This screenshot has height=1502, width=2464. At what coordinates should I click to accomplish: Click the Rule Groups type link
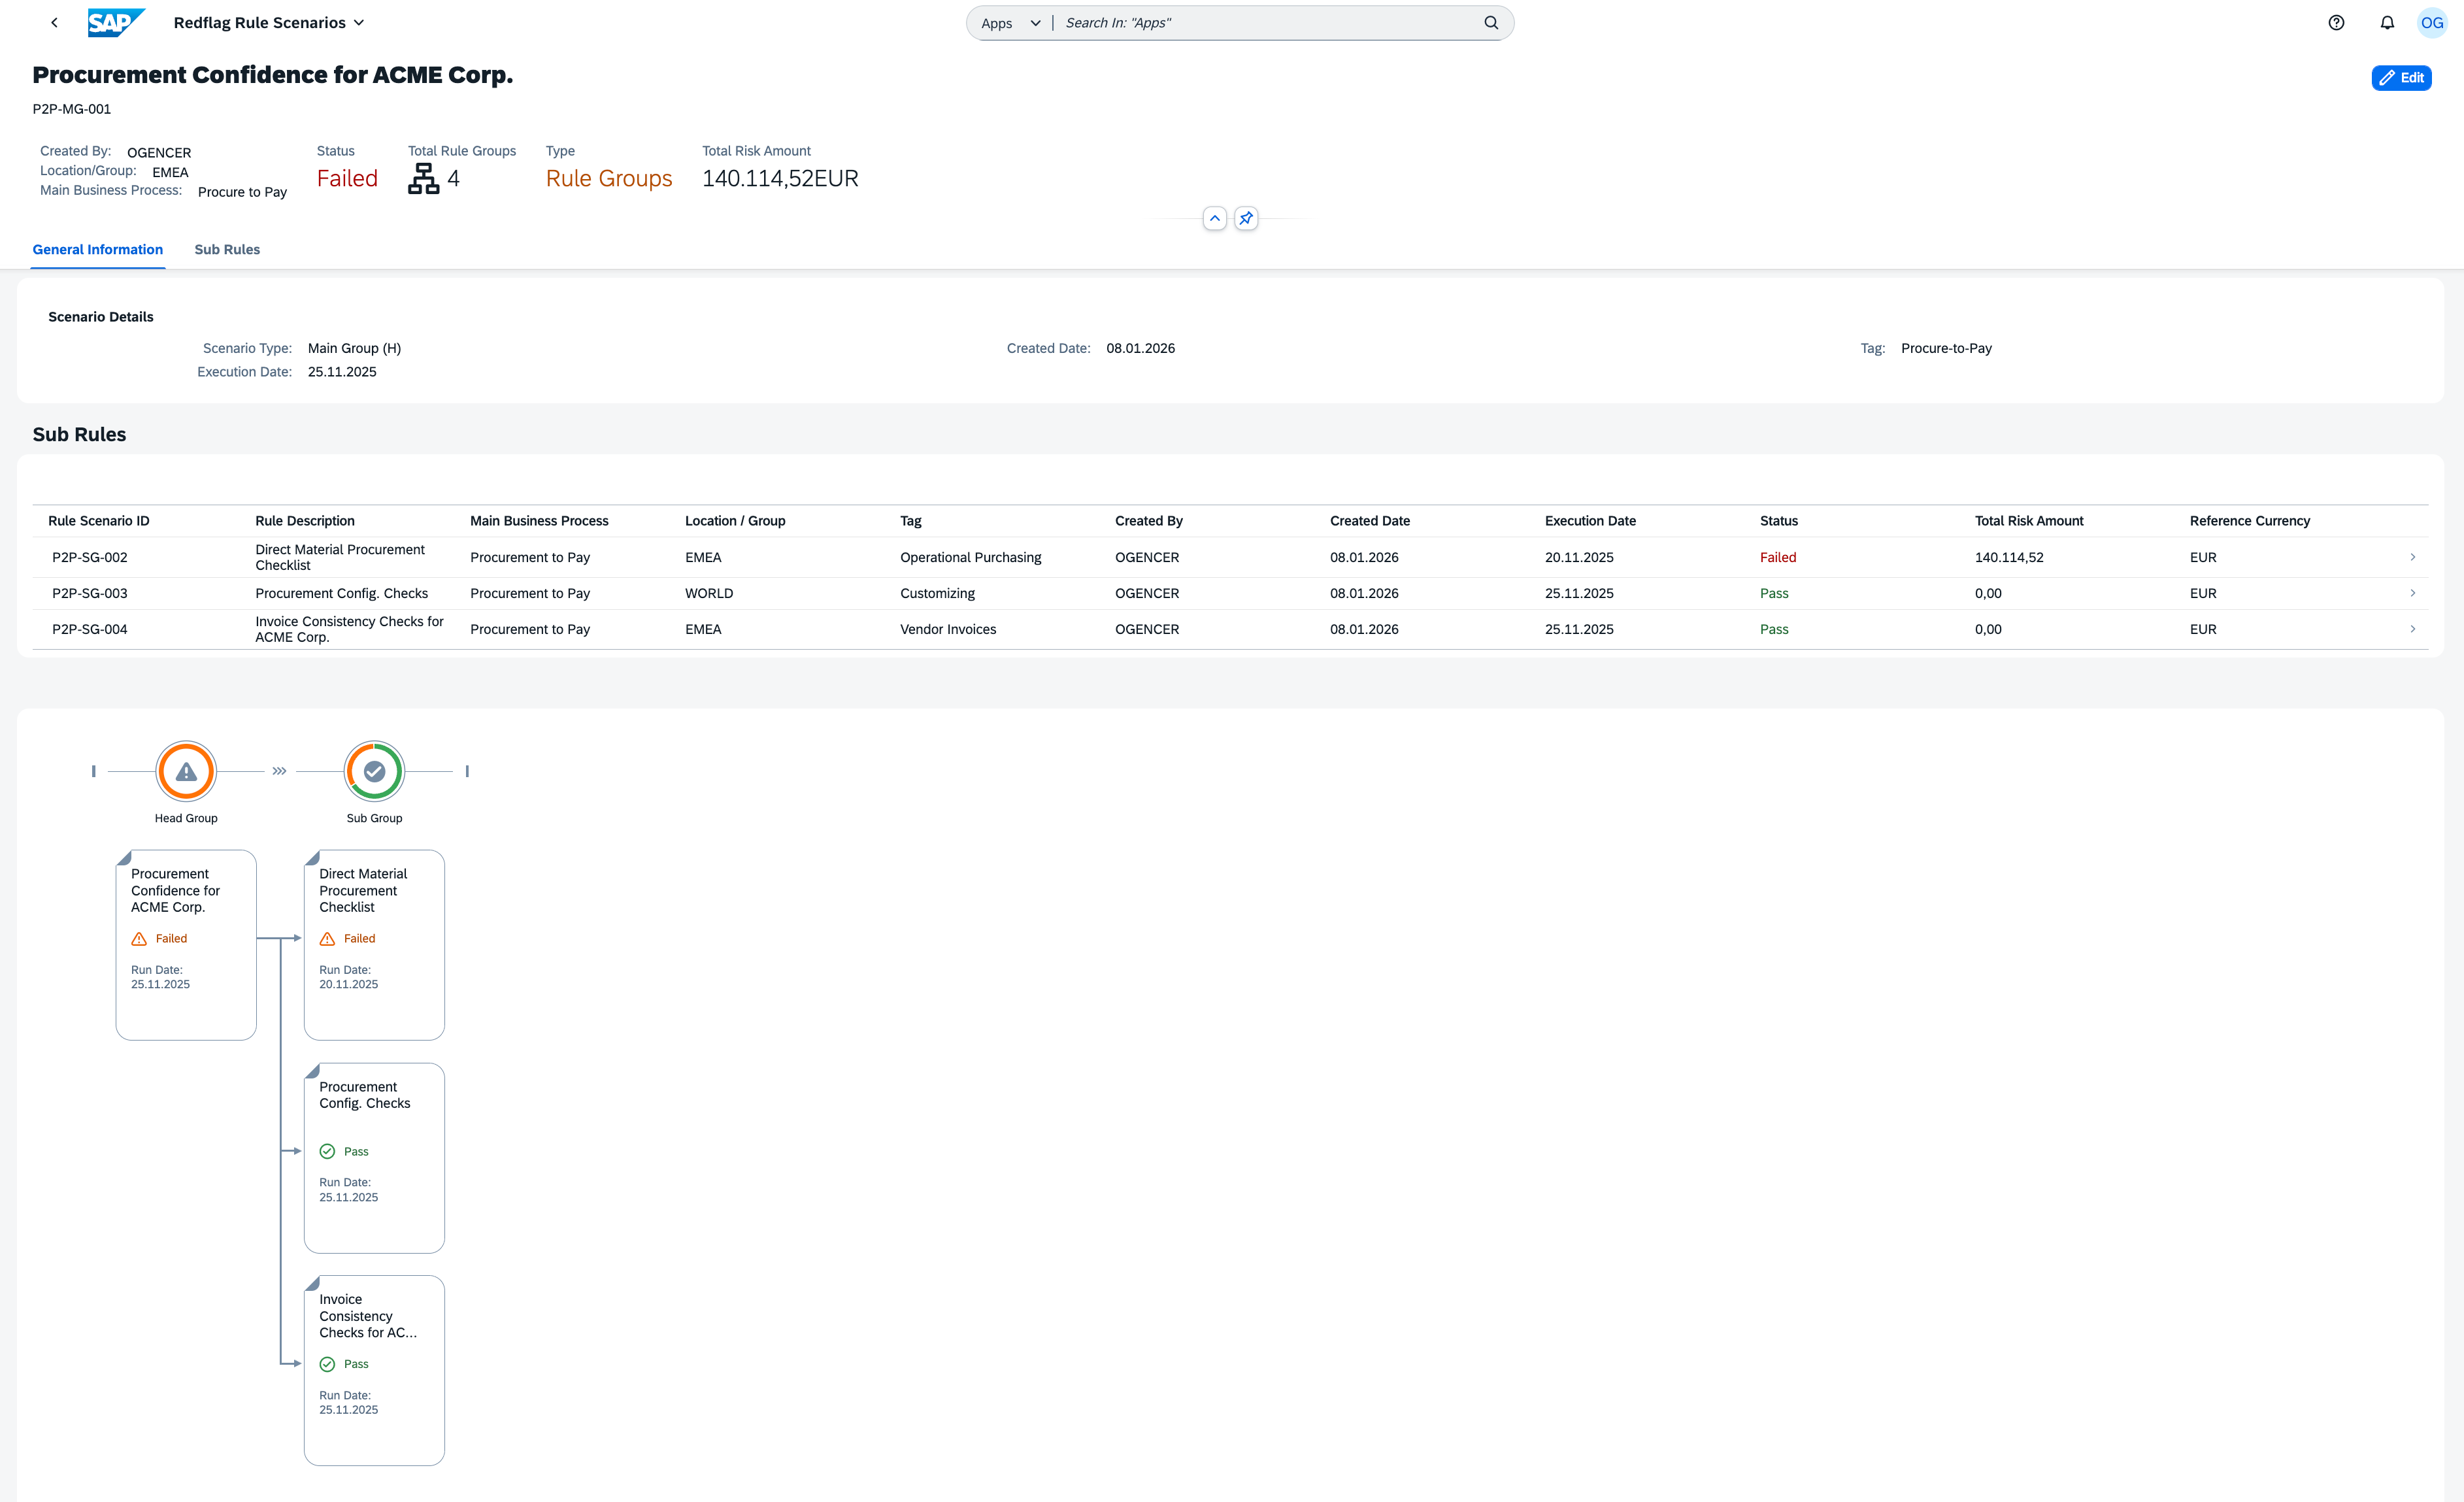609,178
